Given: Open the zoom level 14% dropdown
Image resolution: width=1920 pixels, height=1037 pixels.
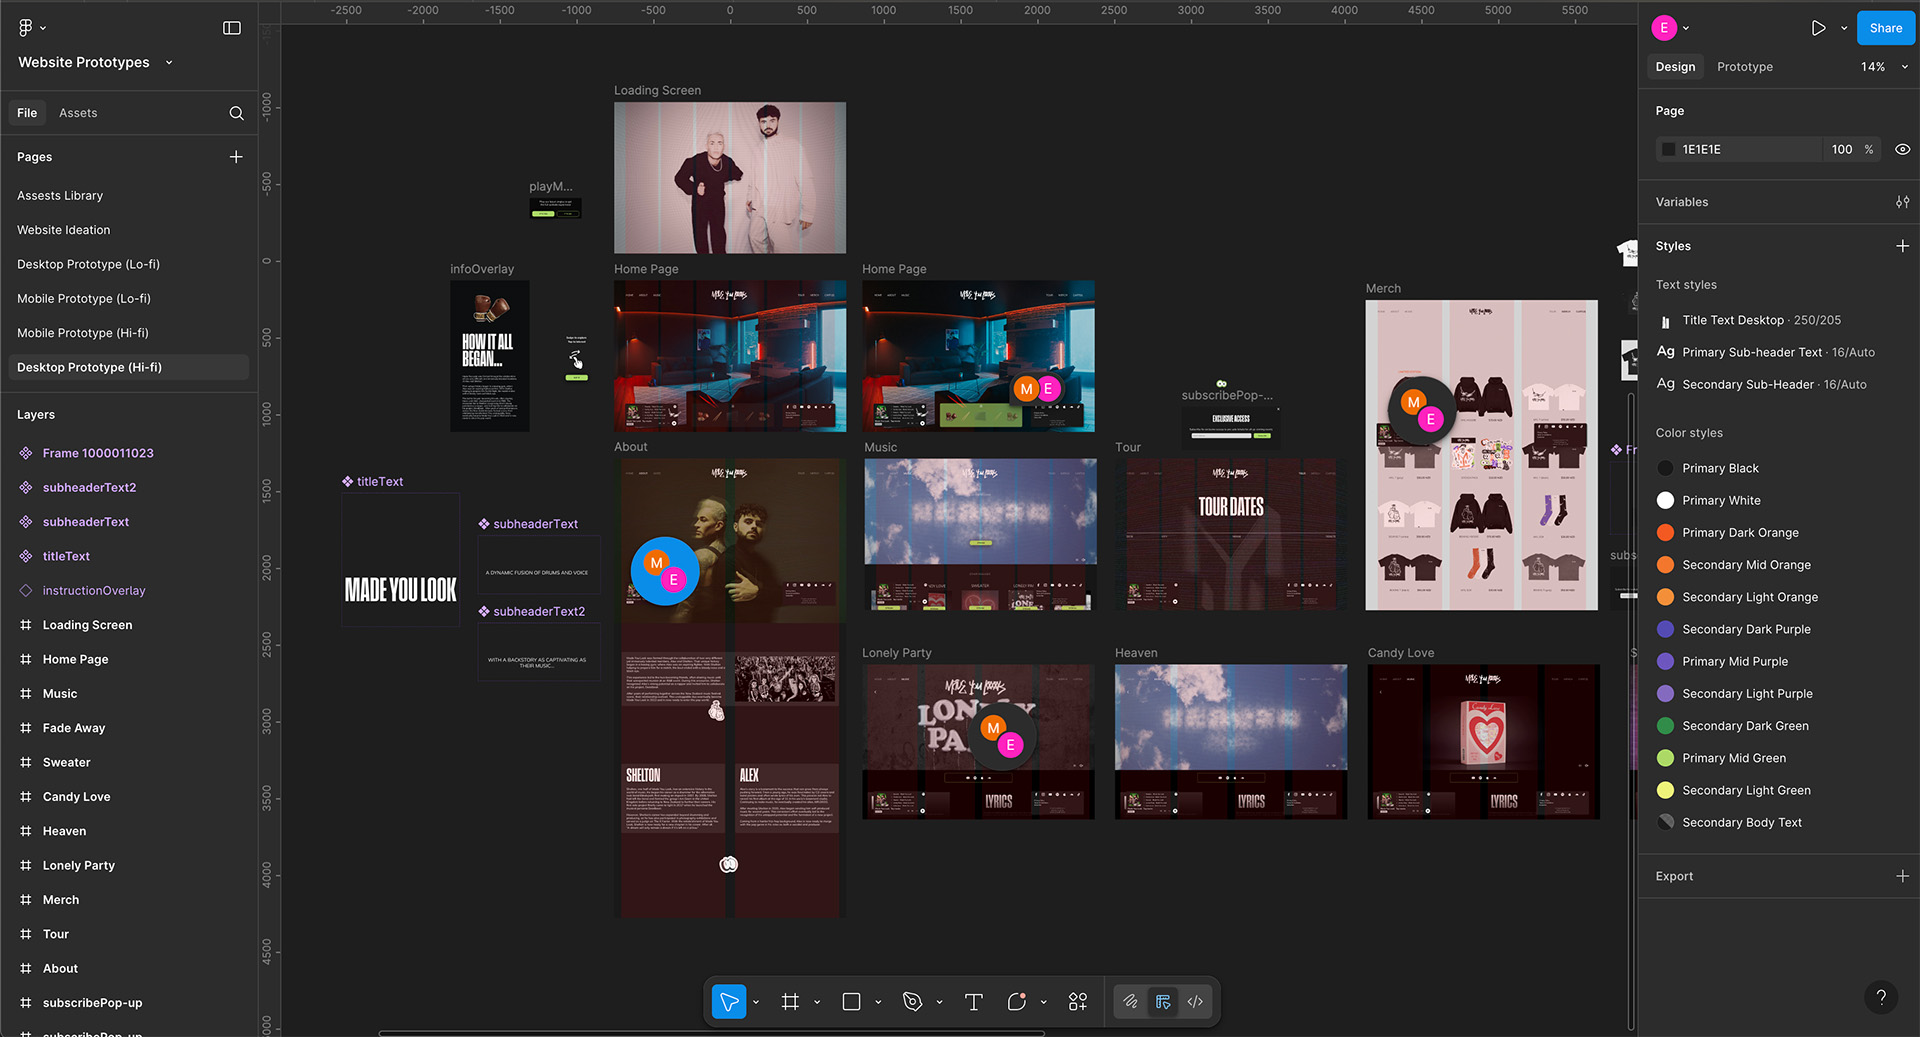Looking at the screenshot, I should [x=1880, y=67].
